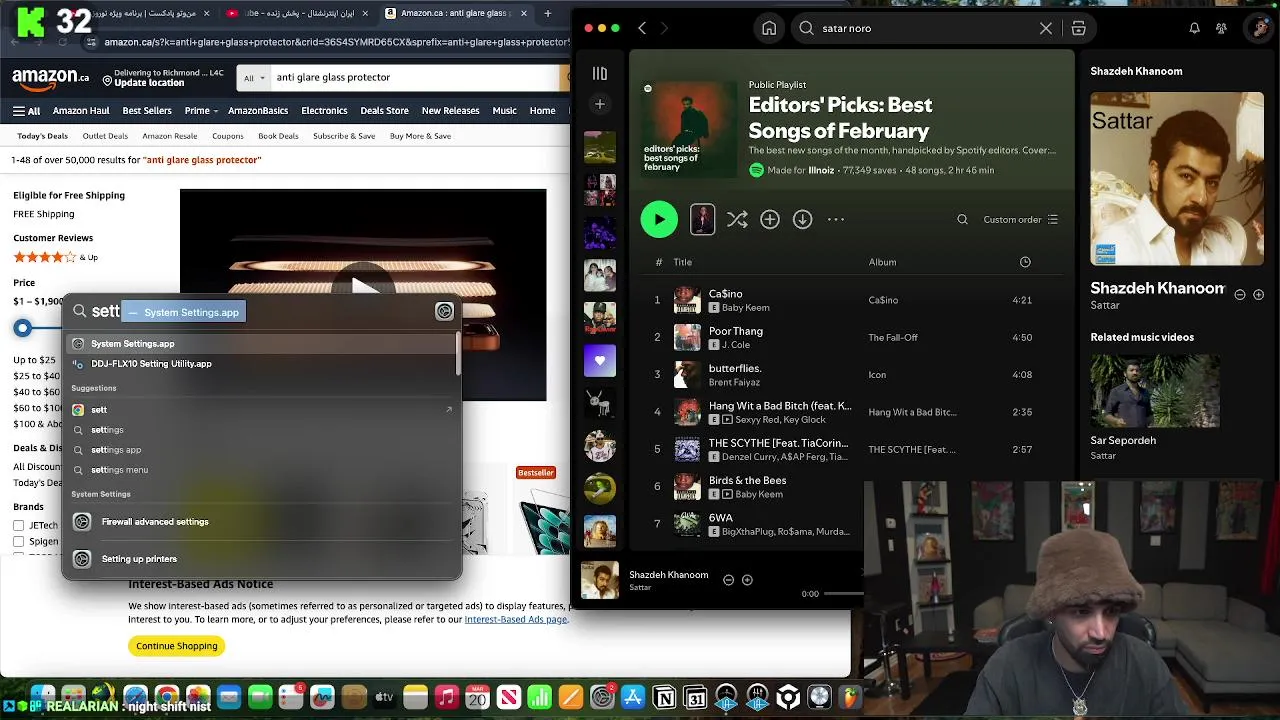Select the track butterflies. by Brent Faiyaz

pyautogui.click(x=850, y=374)
